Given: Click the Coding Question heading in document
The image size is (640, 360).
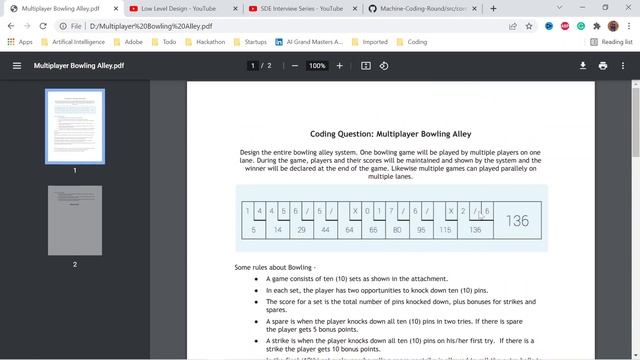Looking at the screenshot, I should 391,134.
